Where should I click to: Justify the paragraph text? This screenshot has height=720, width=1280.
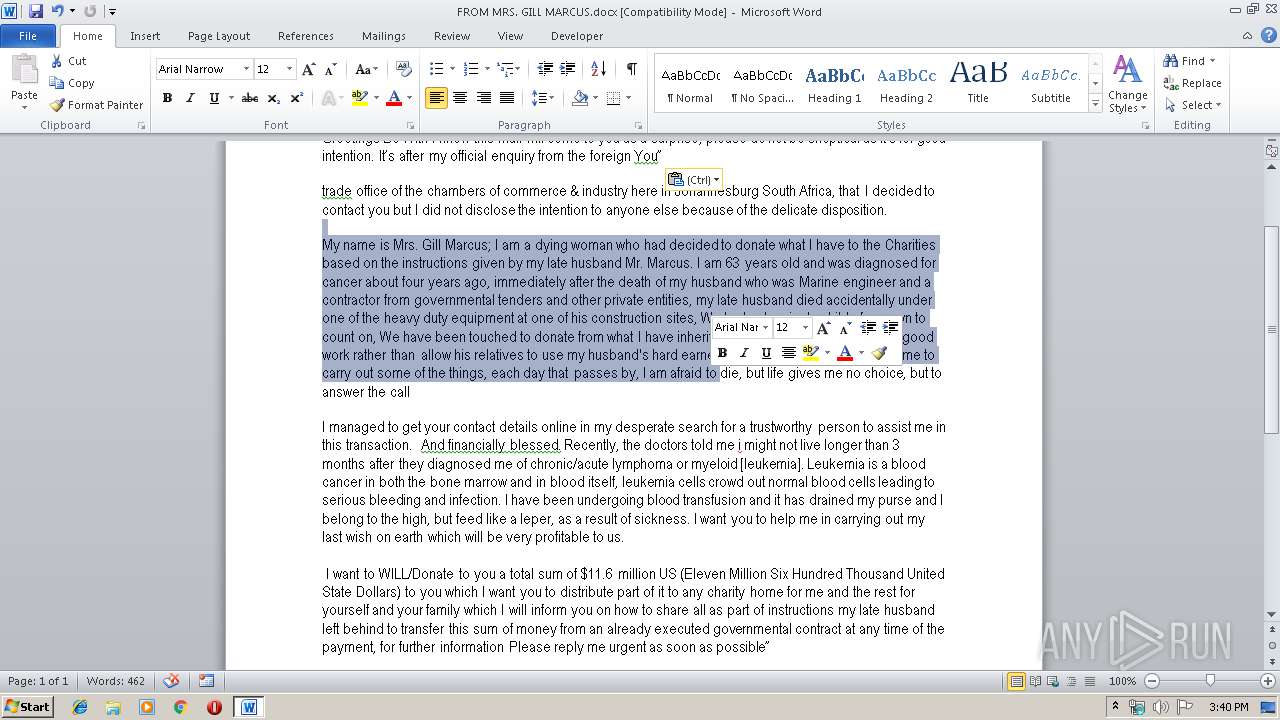[508, 98]
